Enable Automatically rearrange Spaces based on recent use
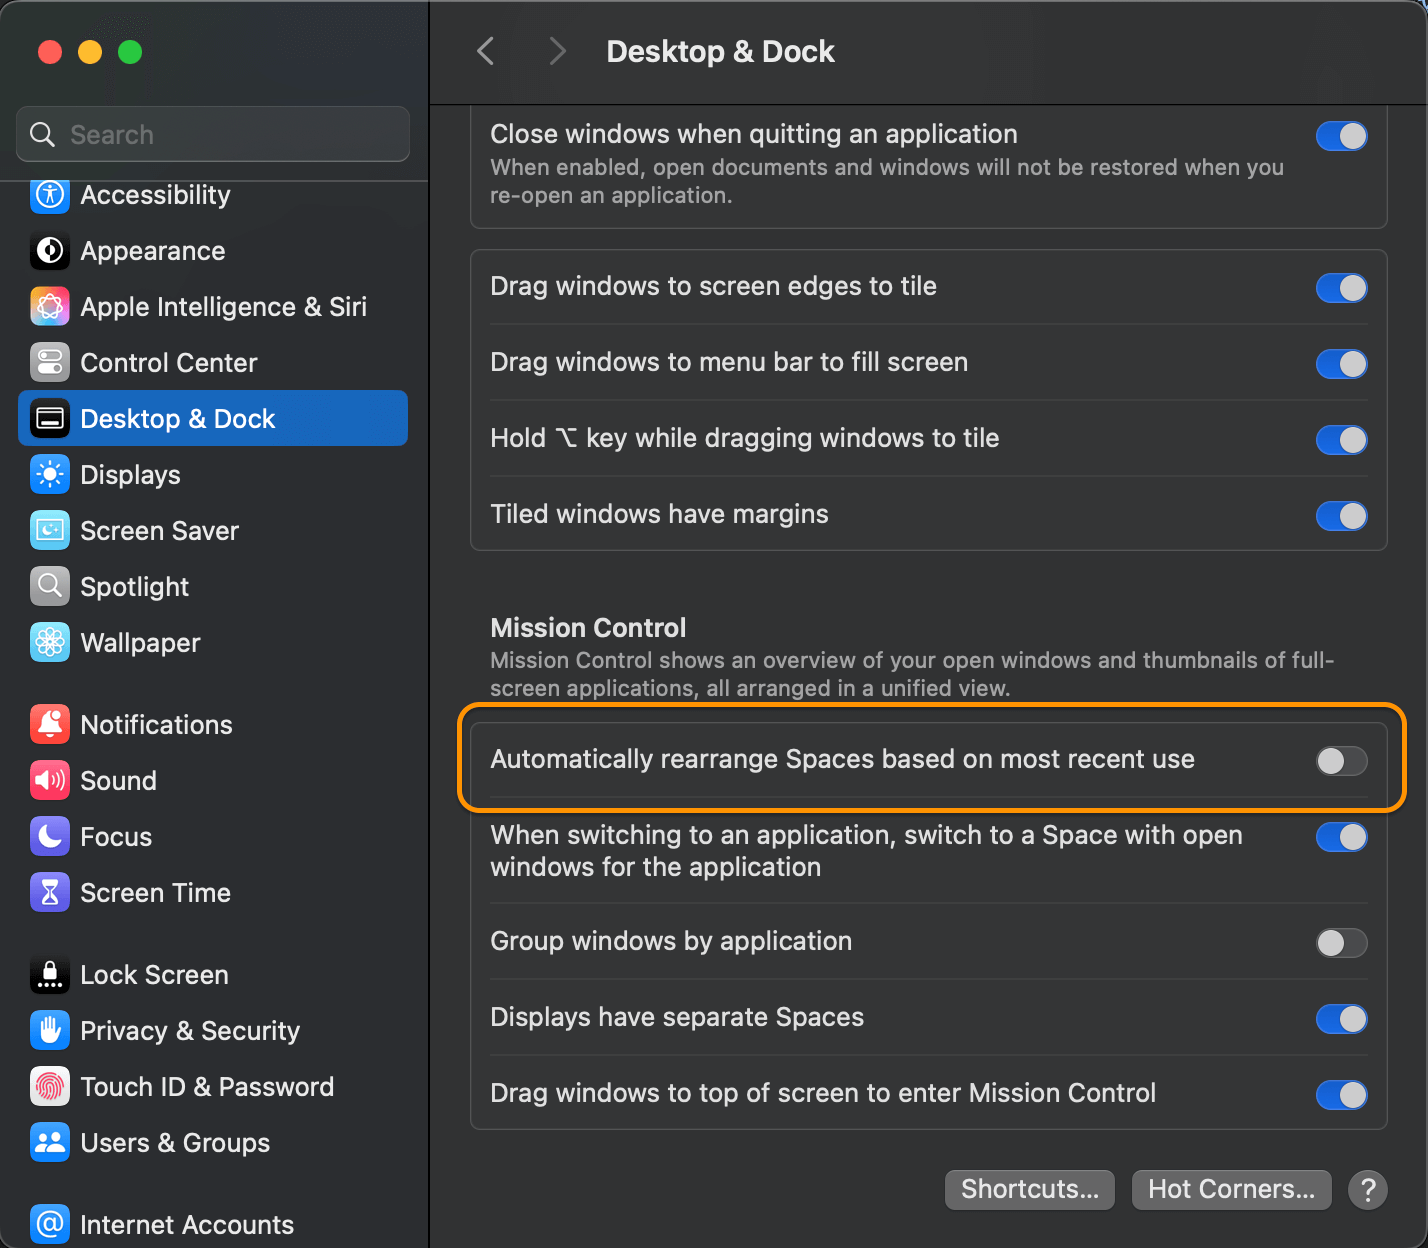The image size is (1428, 1248). click(x=1341, y=761)
